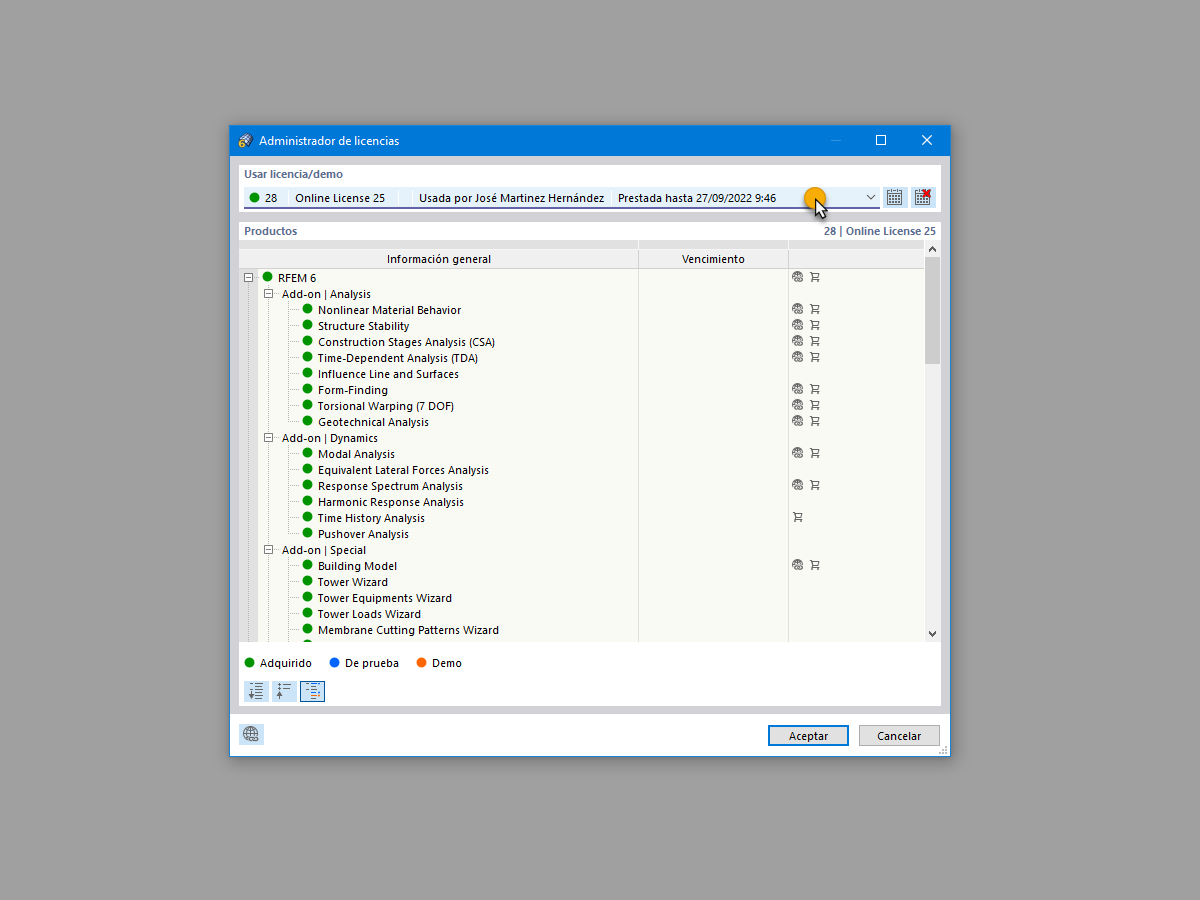Click the vertical scrollbar thumb

(932, 310)
